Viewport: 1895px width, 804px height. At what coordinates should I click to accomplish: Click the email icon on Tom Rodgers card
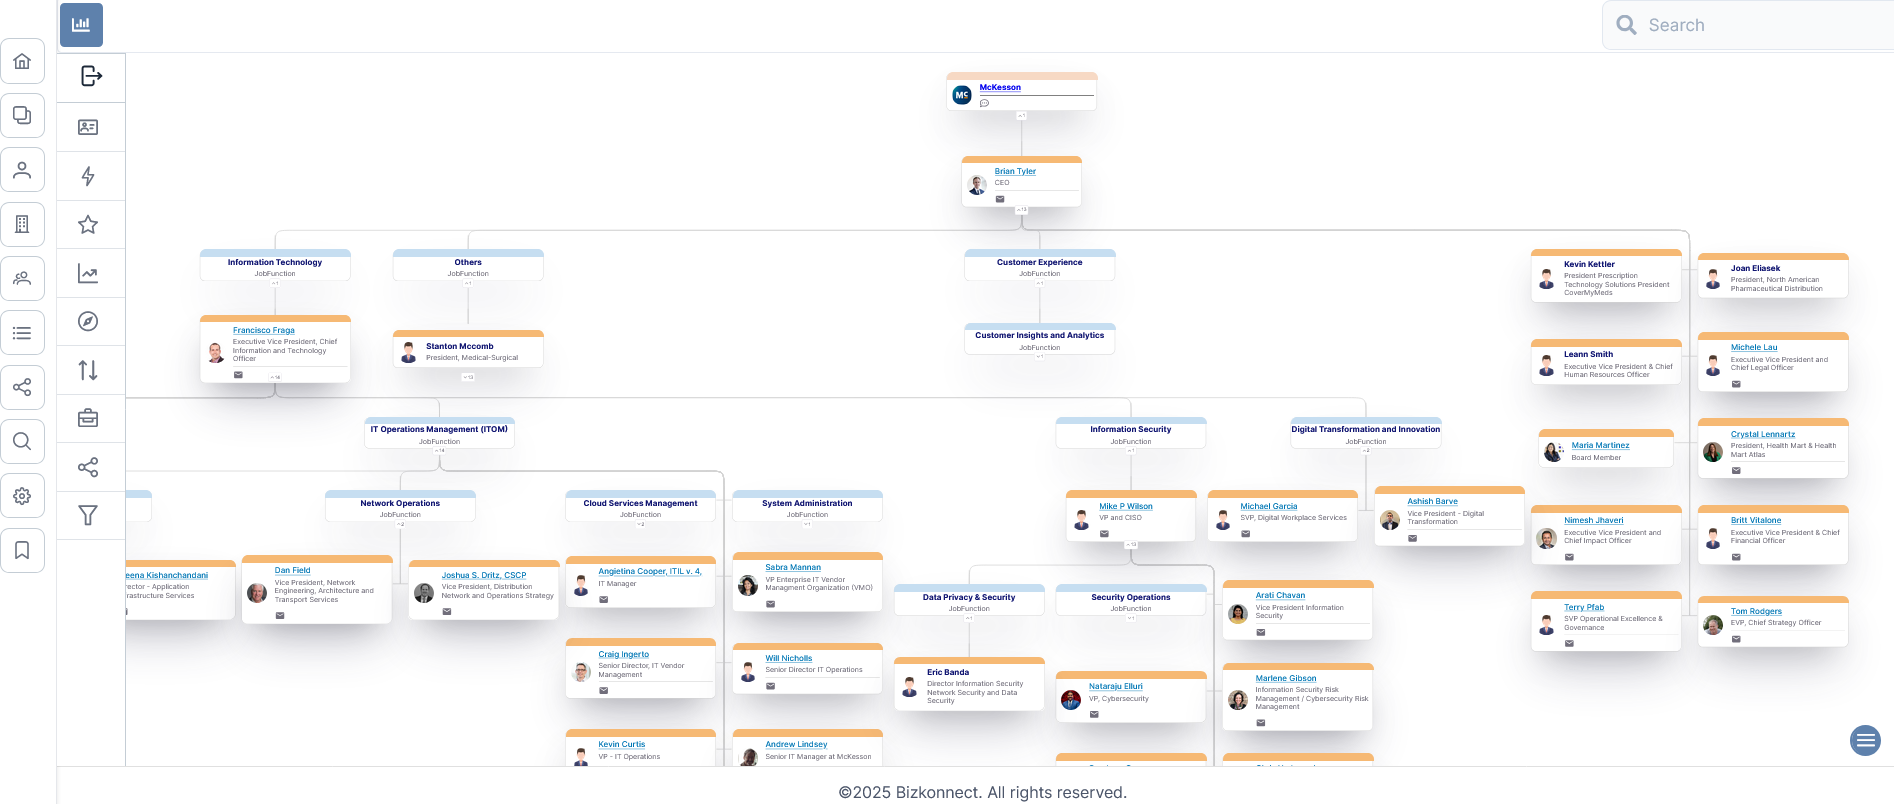point(1736,639)
